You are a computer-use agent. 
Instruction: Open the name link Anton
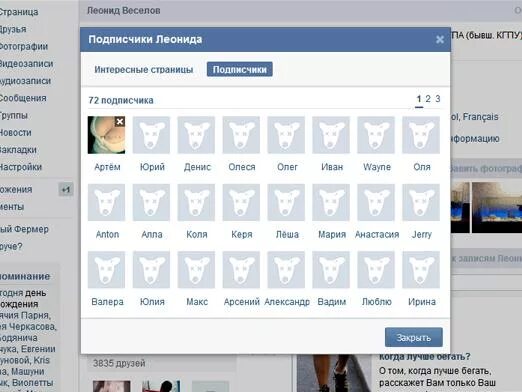[x=107, y=234]
